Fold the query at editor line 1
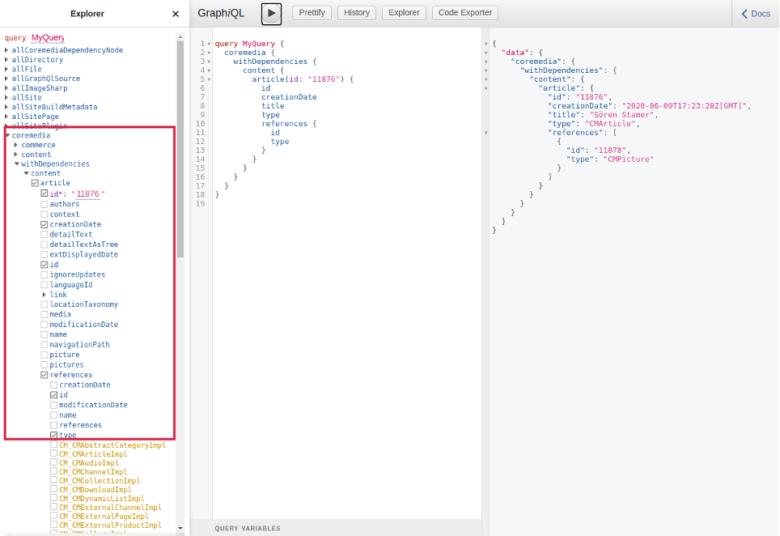Screen dimensions: 780x536 coord(209,44)
